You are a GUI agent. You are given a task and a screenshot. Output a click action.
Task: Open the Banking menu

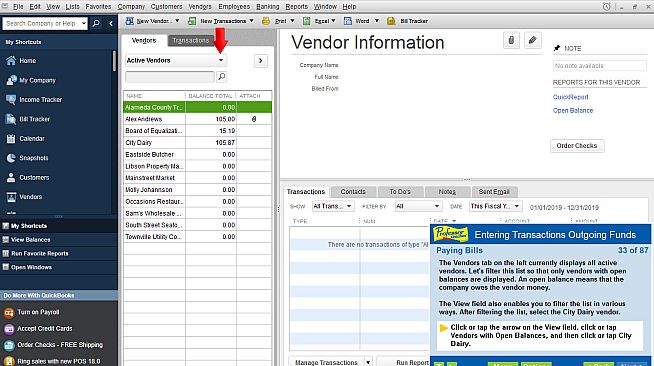(267, 7)
